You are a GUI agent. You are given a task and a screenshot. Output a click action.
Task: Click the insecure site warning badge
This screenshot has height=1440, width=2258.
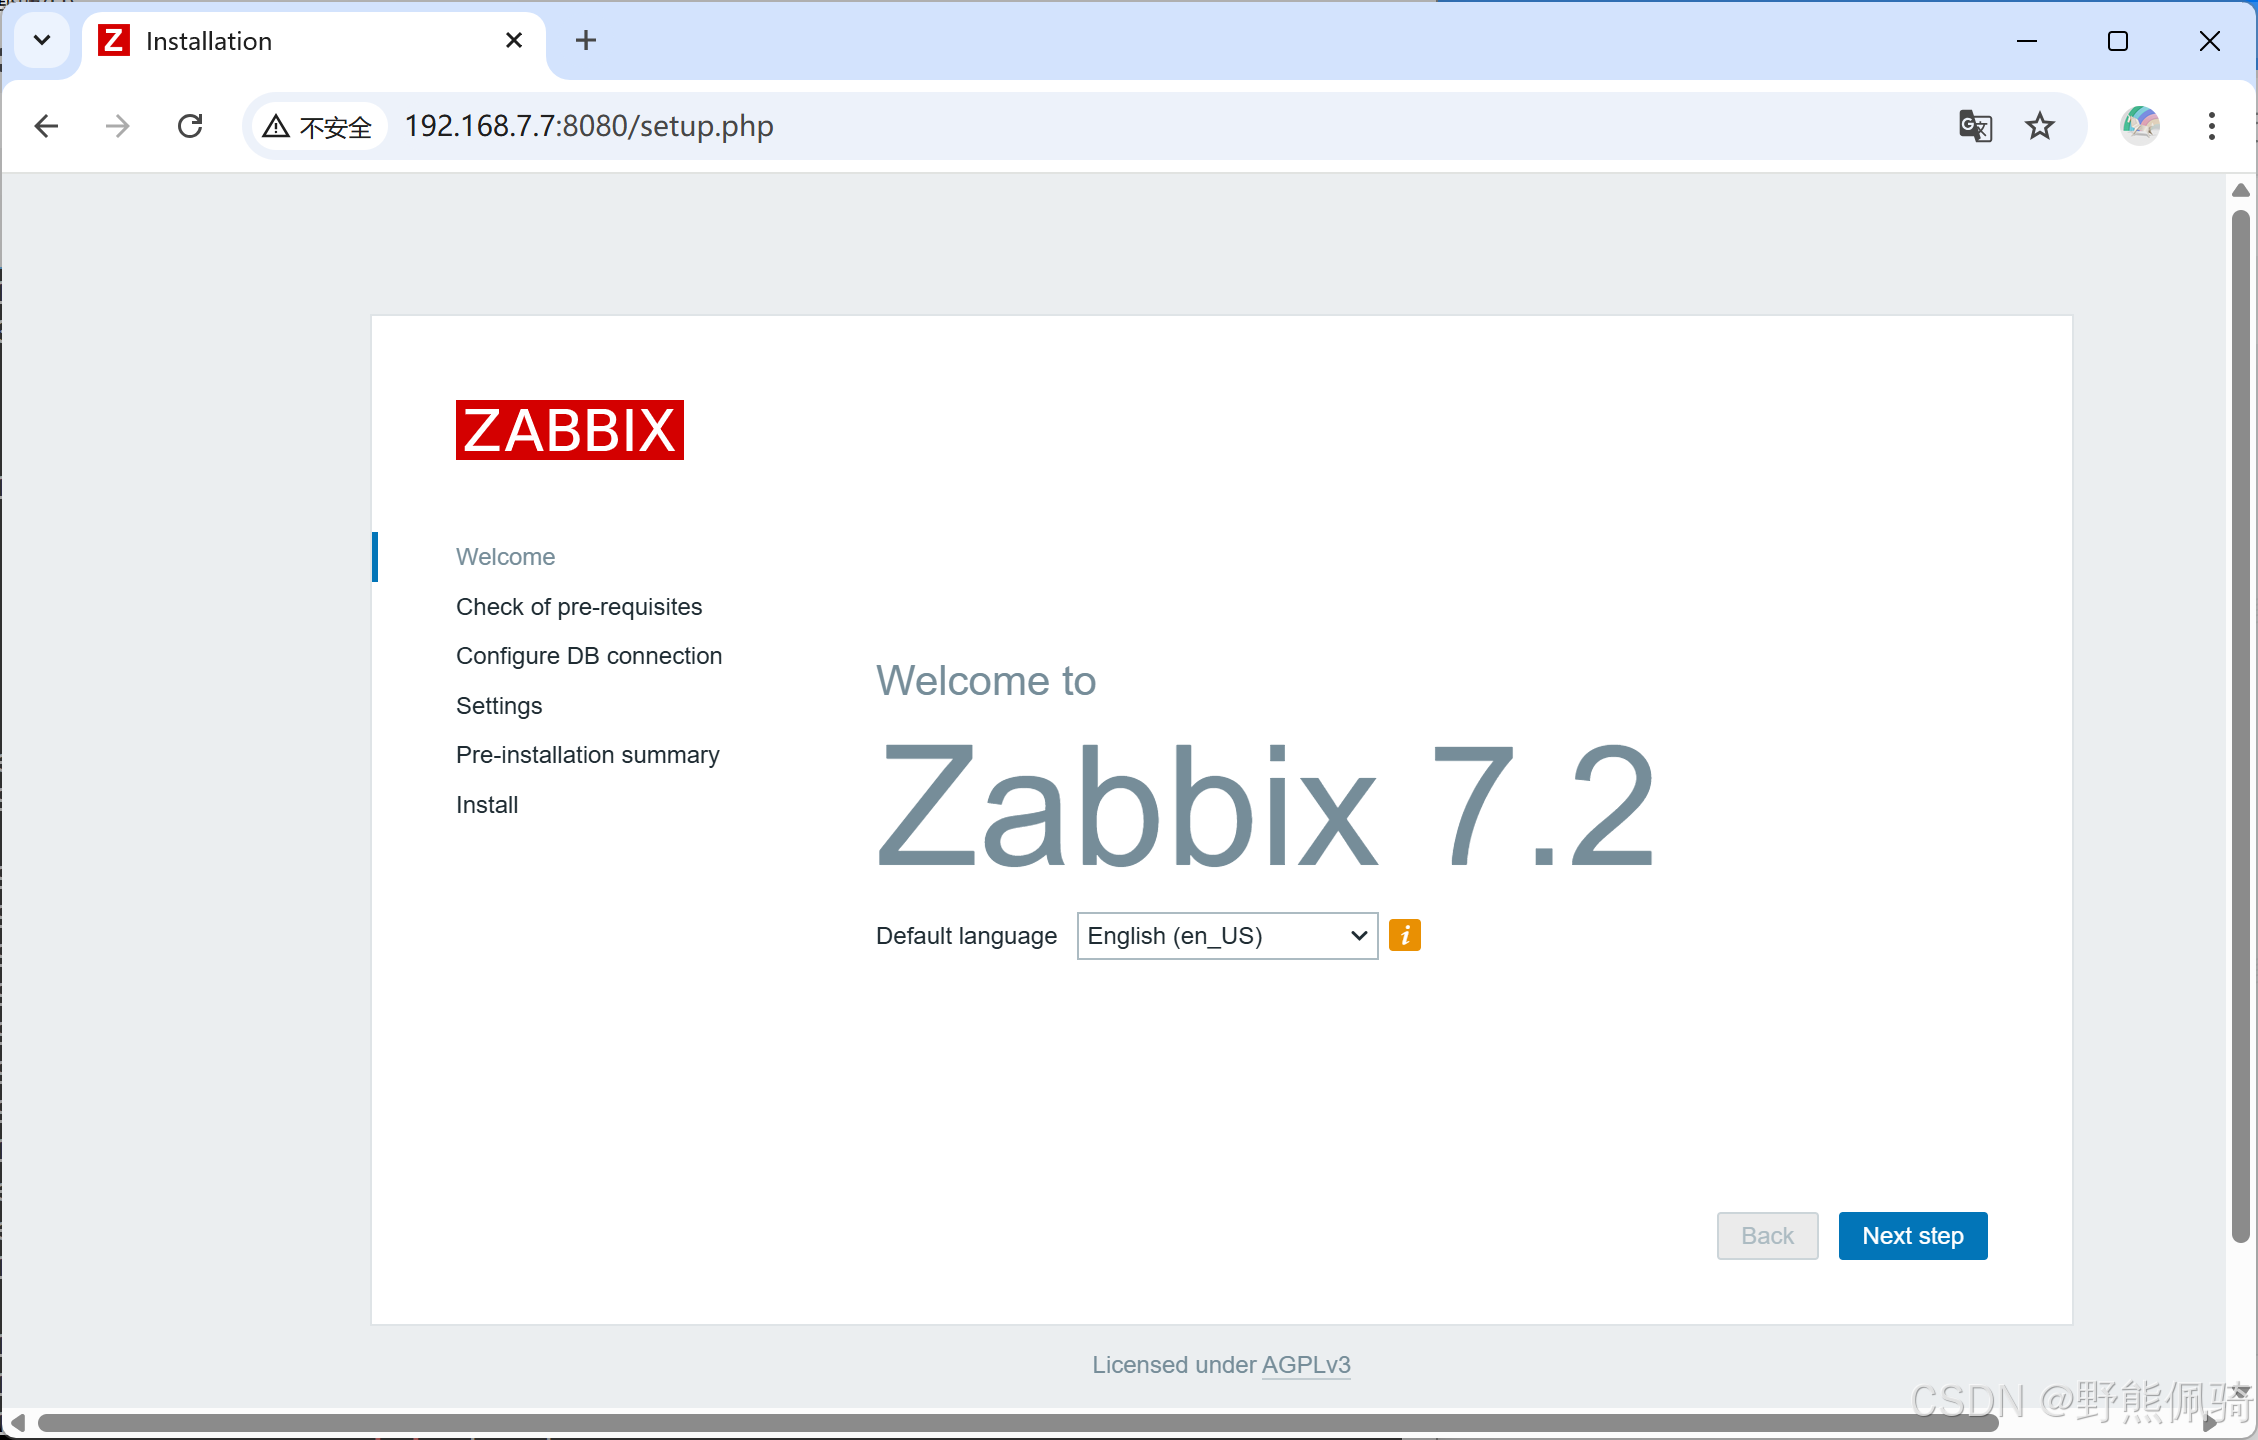pos(318,127)
